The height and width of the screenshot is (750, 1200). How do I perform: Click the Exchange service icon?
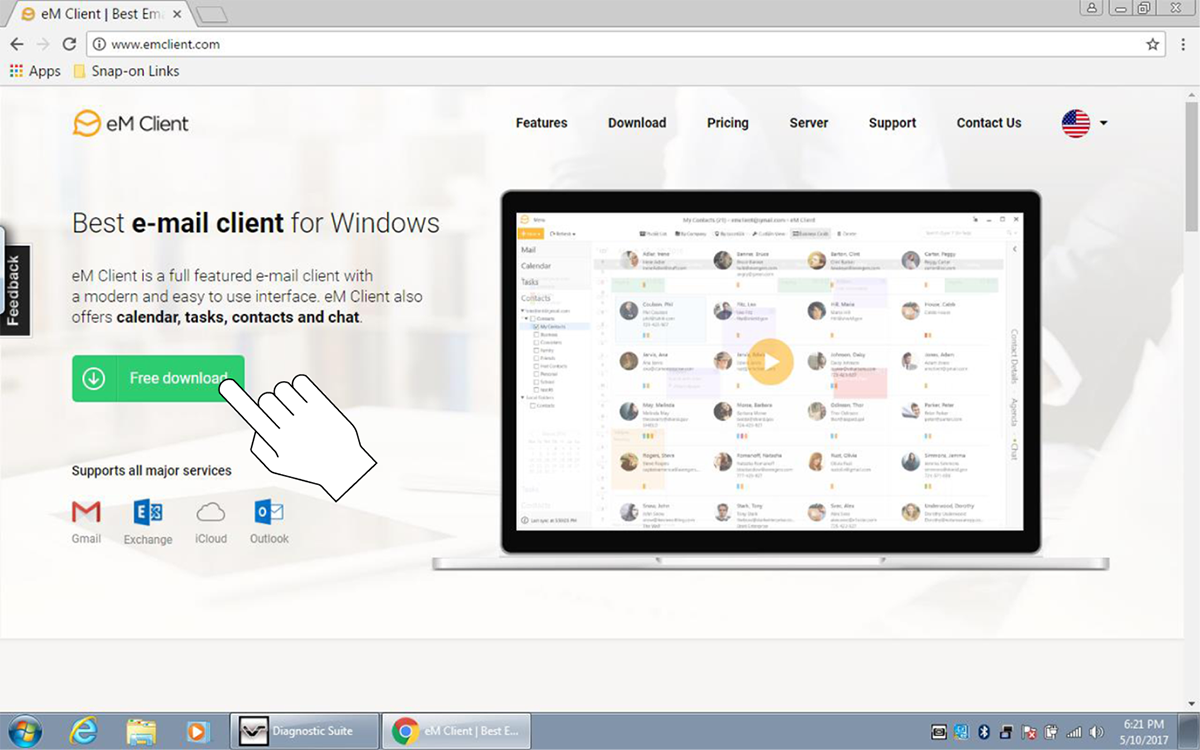(x=148, y=513)
